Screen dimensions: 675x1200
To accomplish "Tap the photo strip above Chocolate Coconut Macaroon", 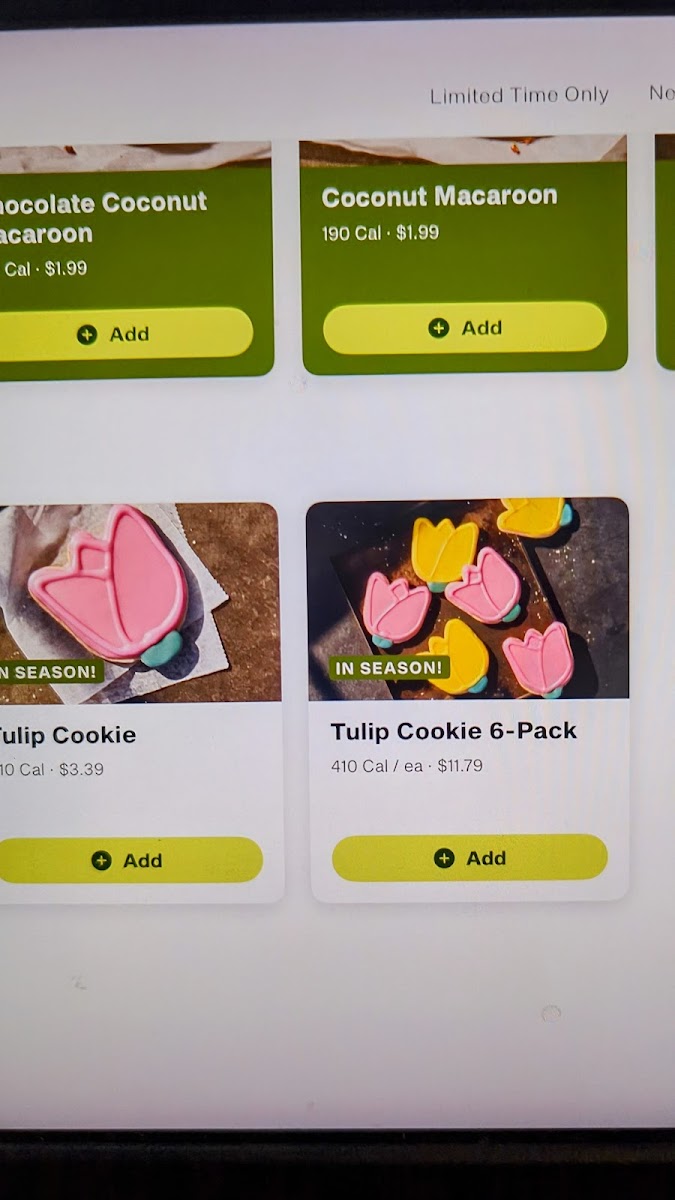I will pos(135,157).
